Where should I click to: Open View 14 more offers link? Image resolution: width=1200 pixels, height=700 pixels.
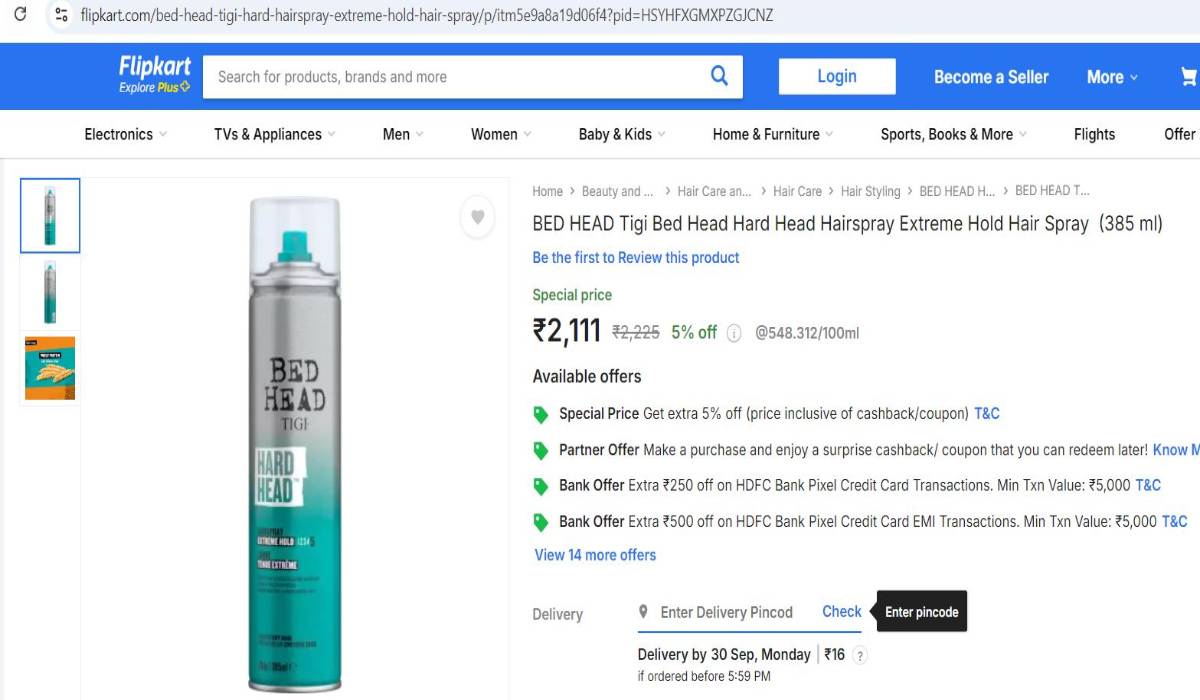click(x=595, y=555)
